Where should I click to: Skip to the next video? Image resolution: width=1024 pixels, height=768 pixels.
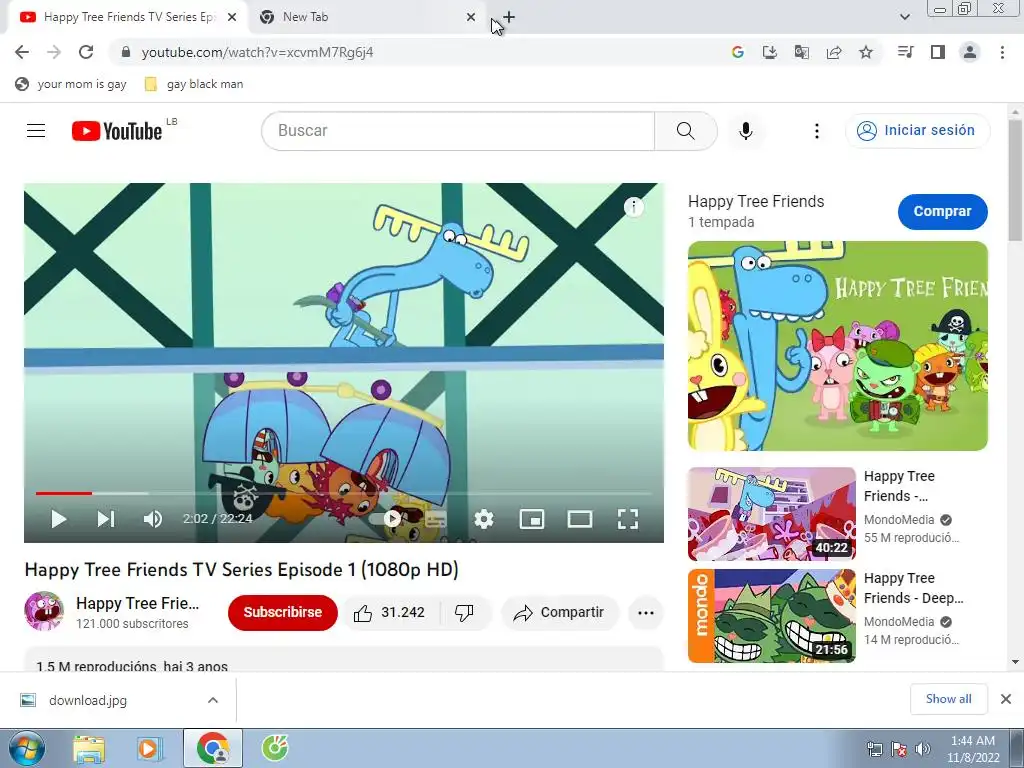pos(106,519)
